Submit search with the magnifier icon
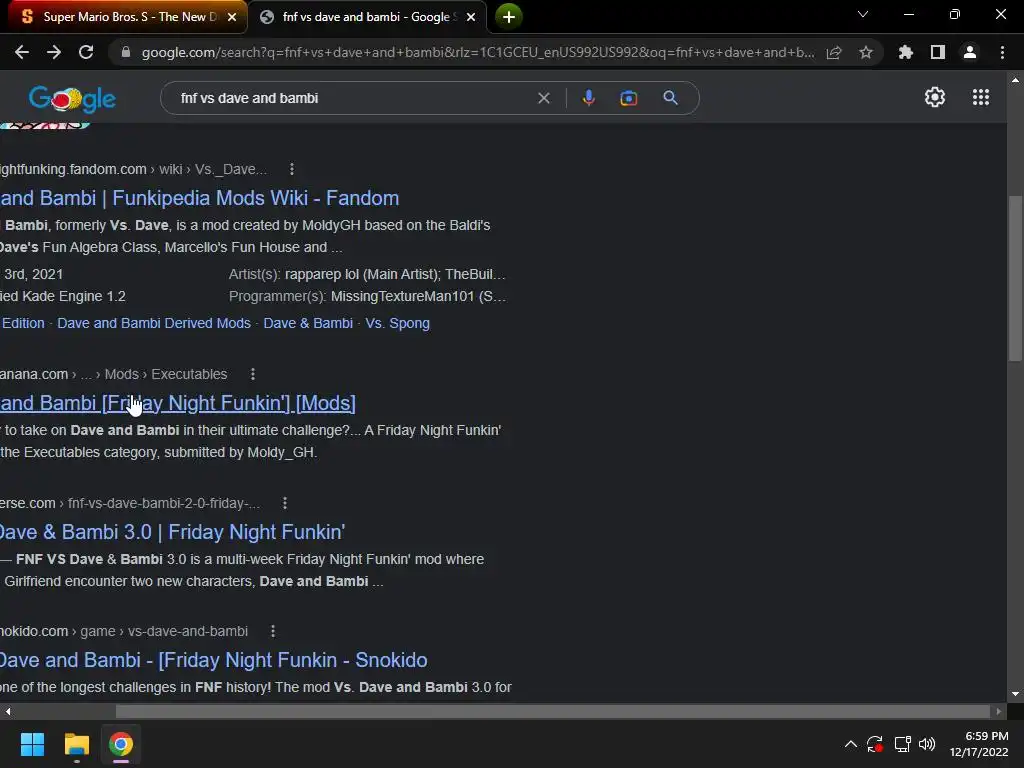 point(670,98)
